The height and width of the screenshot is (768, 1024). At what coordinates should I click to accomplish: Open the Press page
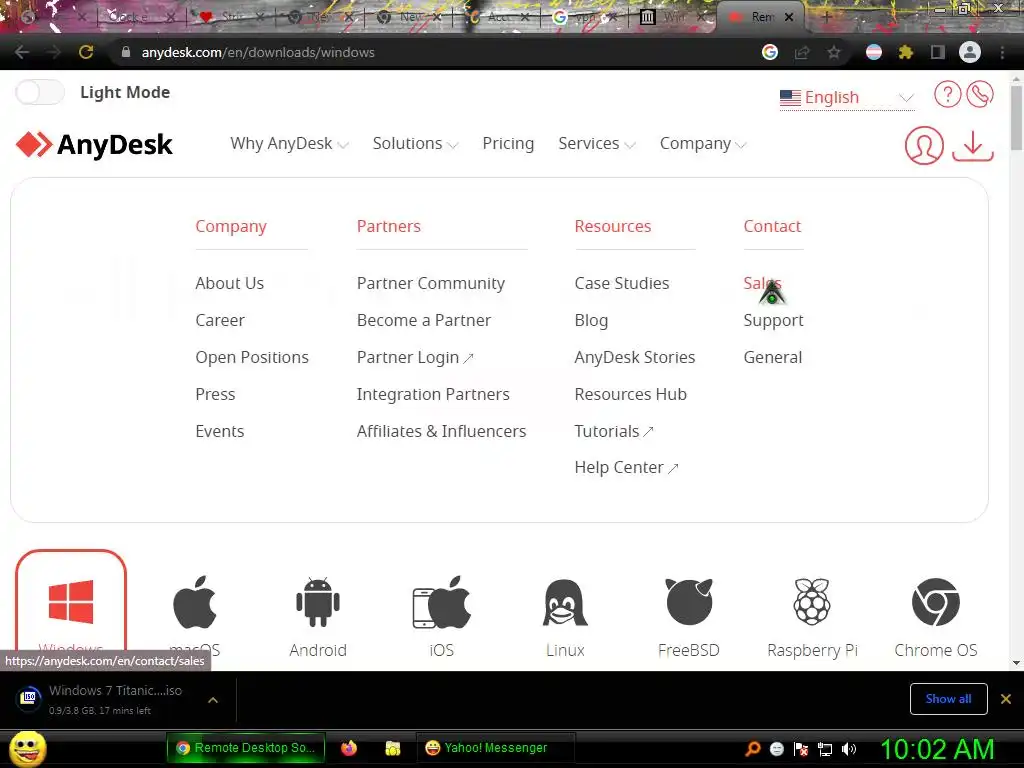[x=215, y=394]
